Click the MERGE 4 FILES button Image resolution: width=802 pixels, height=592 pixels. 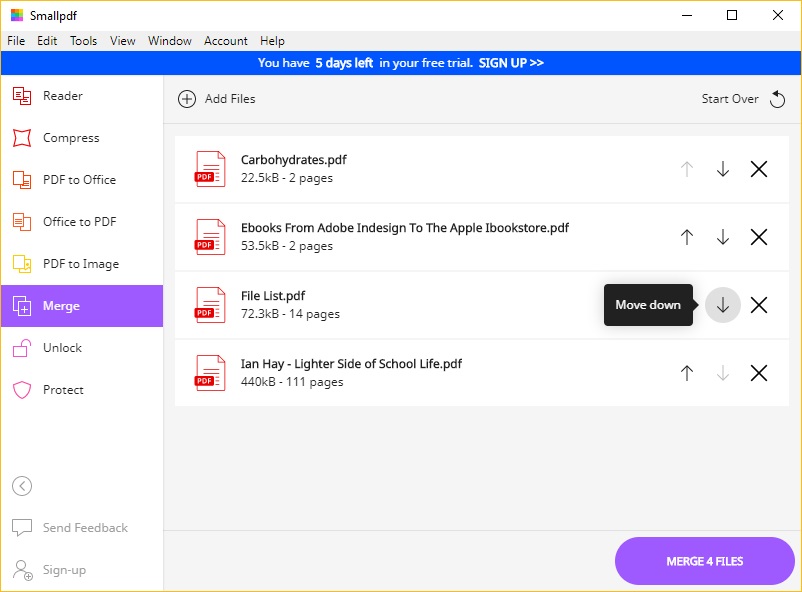click(x=704, y=561)
